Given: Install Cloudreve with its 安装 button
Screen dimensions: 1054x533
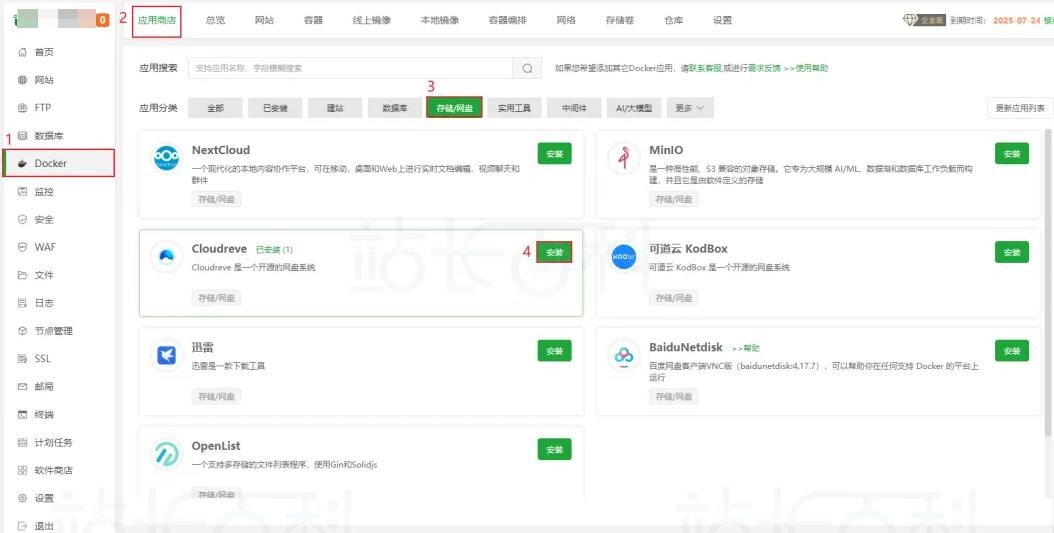Looking at the screenshot, I should point(554,252).
